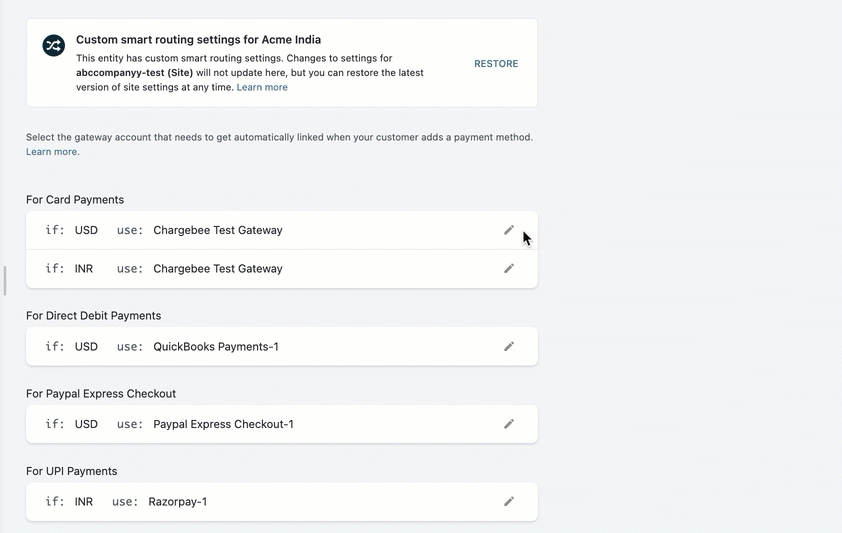Edit the Direct Debit USD routing rule
The height and width of the screenshot is (533, 842).
[509, 347]
